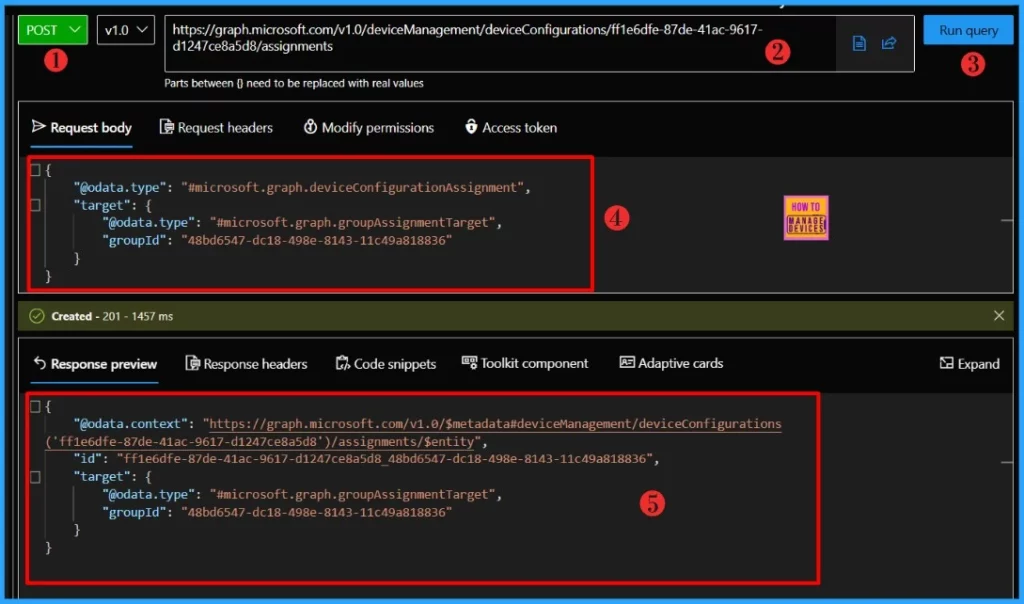Click the Request headers document icon
1024x604 pixels.
point(167,127)
